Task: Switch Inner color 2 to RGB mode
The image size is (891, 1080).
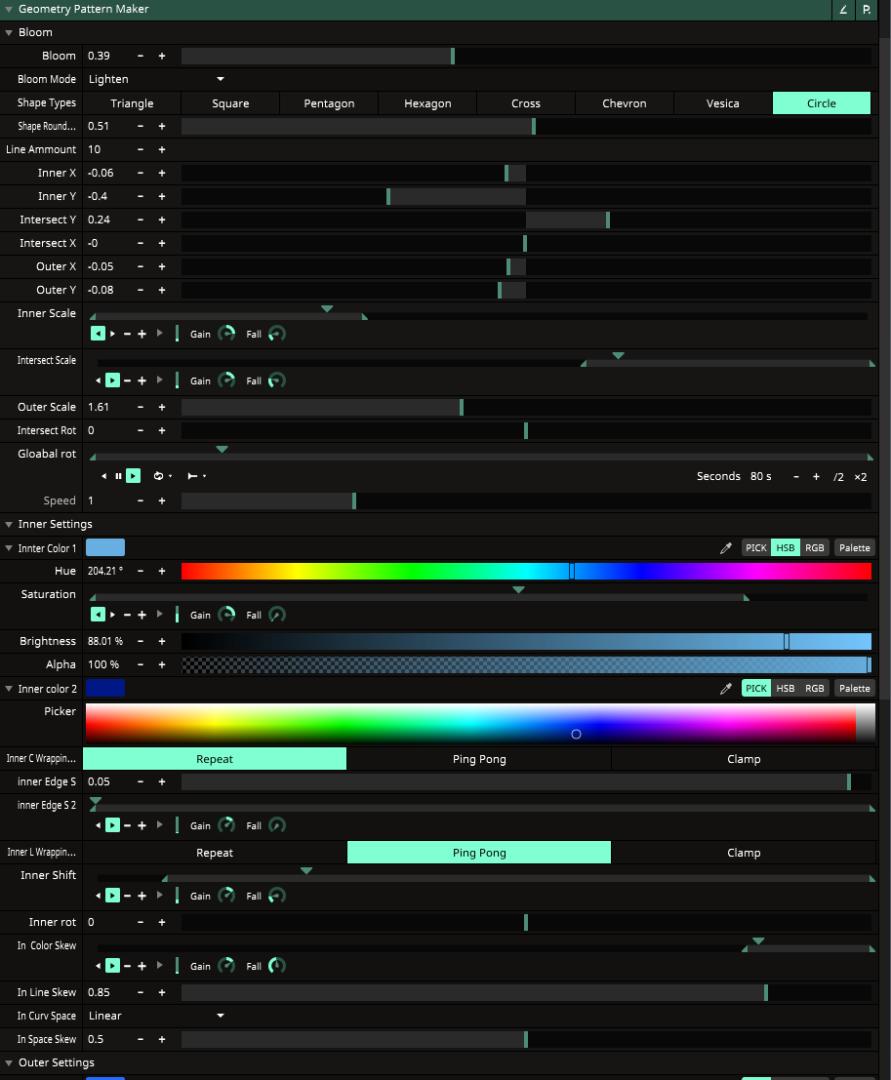Action: 815,689
